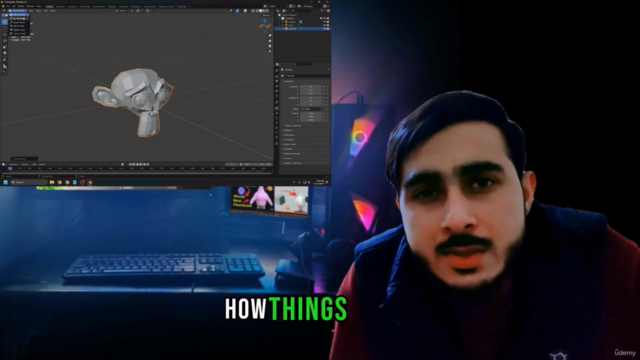
Task: Open the Object Mode dropdown in header
Action: [x=18, y=11]
